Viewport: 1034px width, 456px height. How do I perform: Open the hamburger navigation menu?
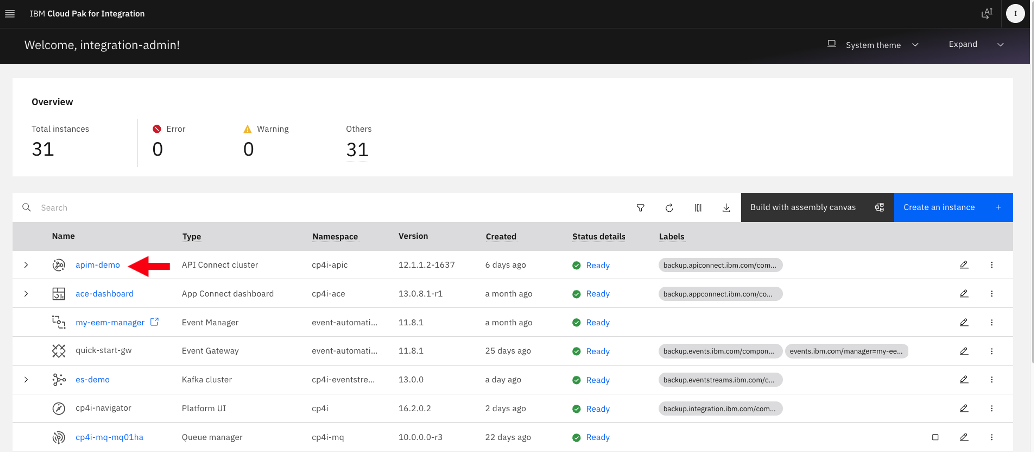click(x=10, y=14)
